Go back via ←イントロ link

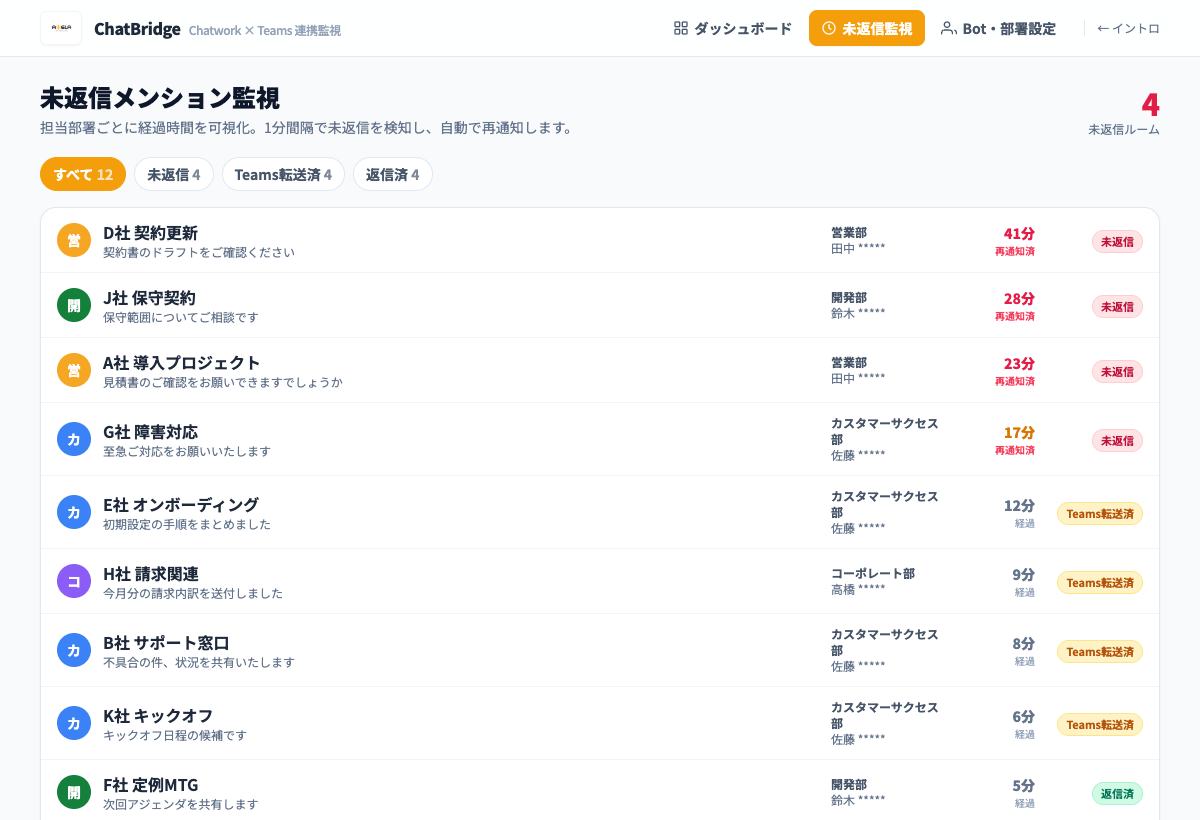coord(1128,28)
